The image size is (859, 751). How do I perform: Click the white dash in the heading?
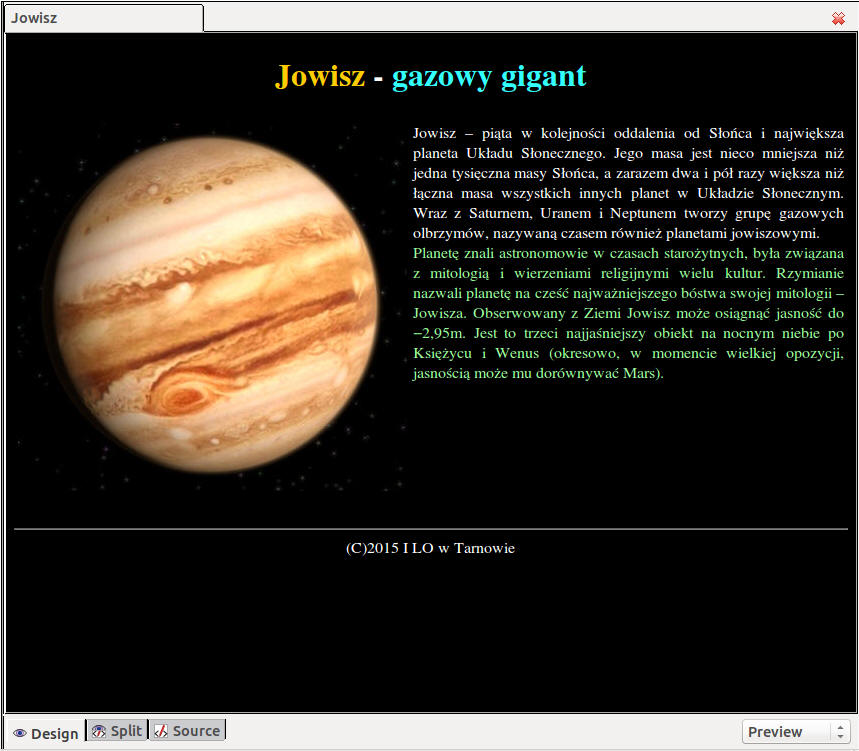click(x=378, y=78)
